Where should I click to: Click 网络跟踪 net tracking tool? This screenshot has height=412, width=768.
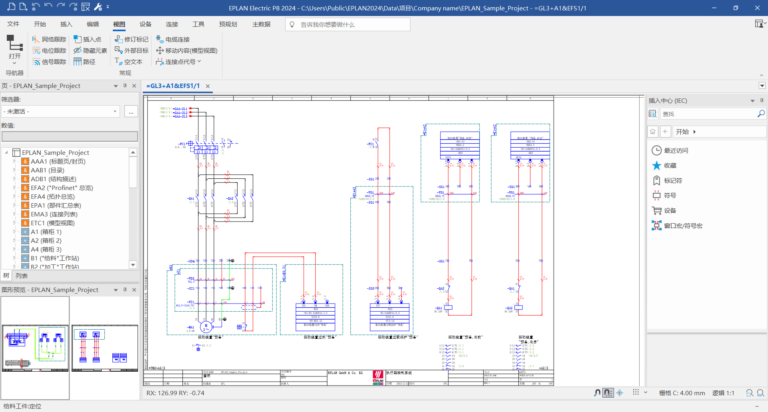point(49,39)
